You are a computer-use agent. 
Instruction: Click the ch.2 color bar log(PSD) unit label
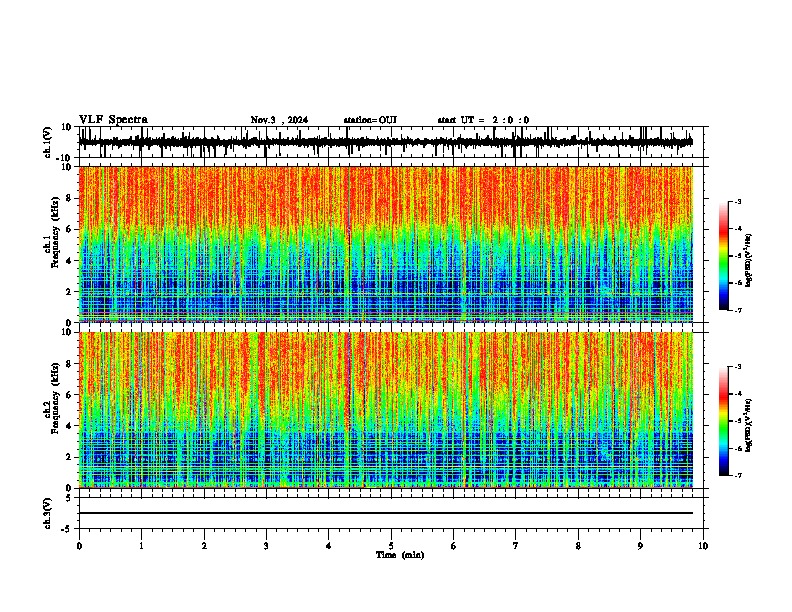point(749,425)
